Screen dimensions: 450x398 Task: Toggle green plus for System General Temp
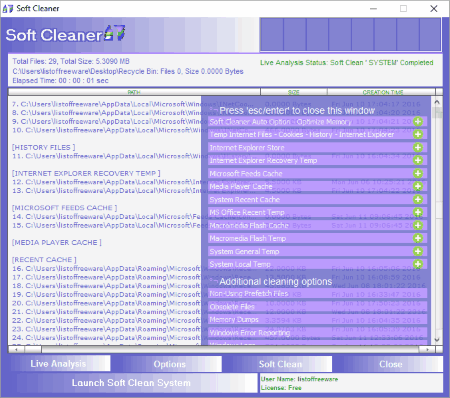coord(418,251)
